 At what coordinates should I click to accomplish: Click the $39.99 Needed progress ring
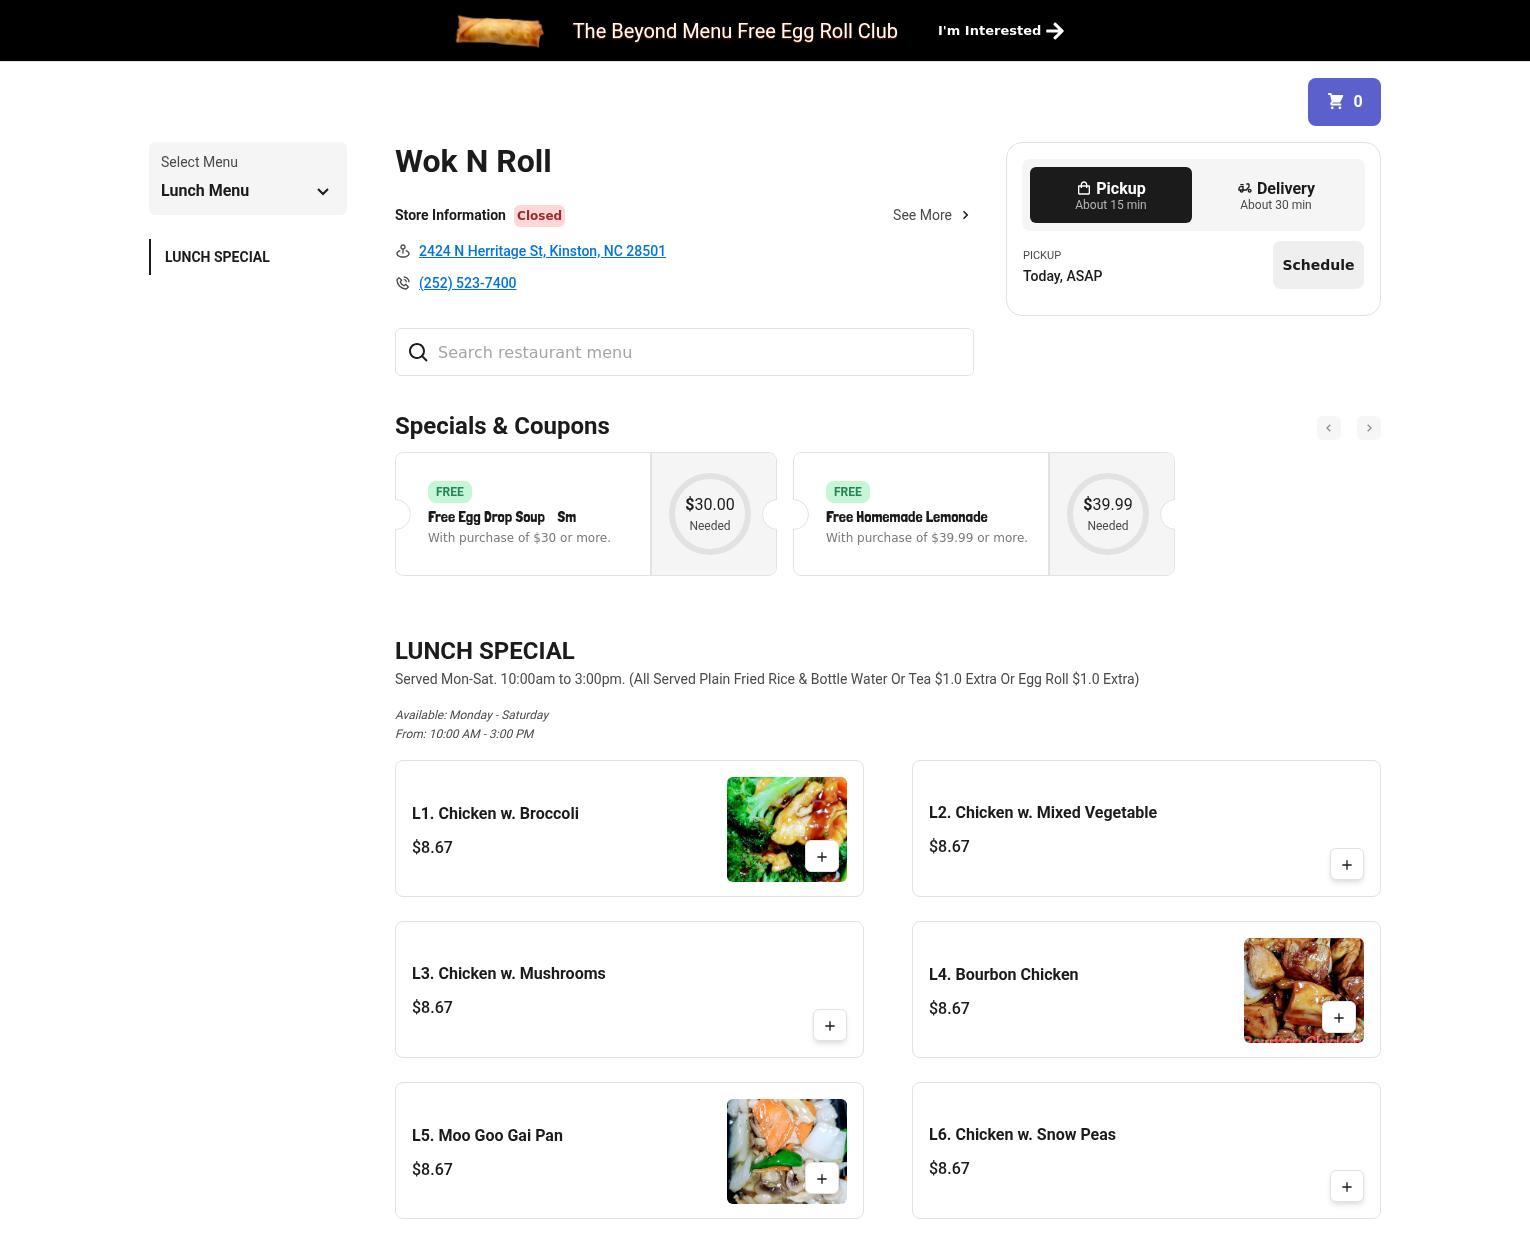tap(1108, 514)
